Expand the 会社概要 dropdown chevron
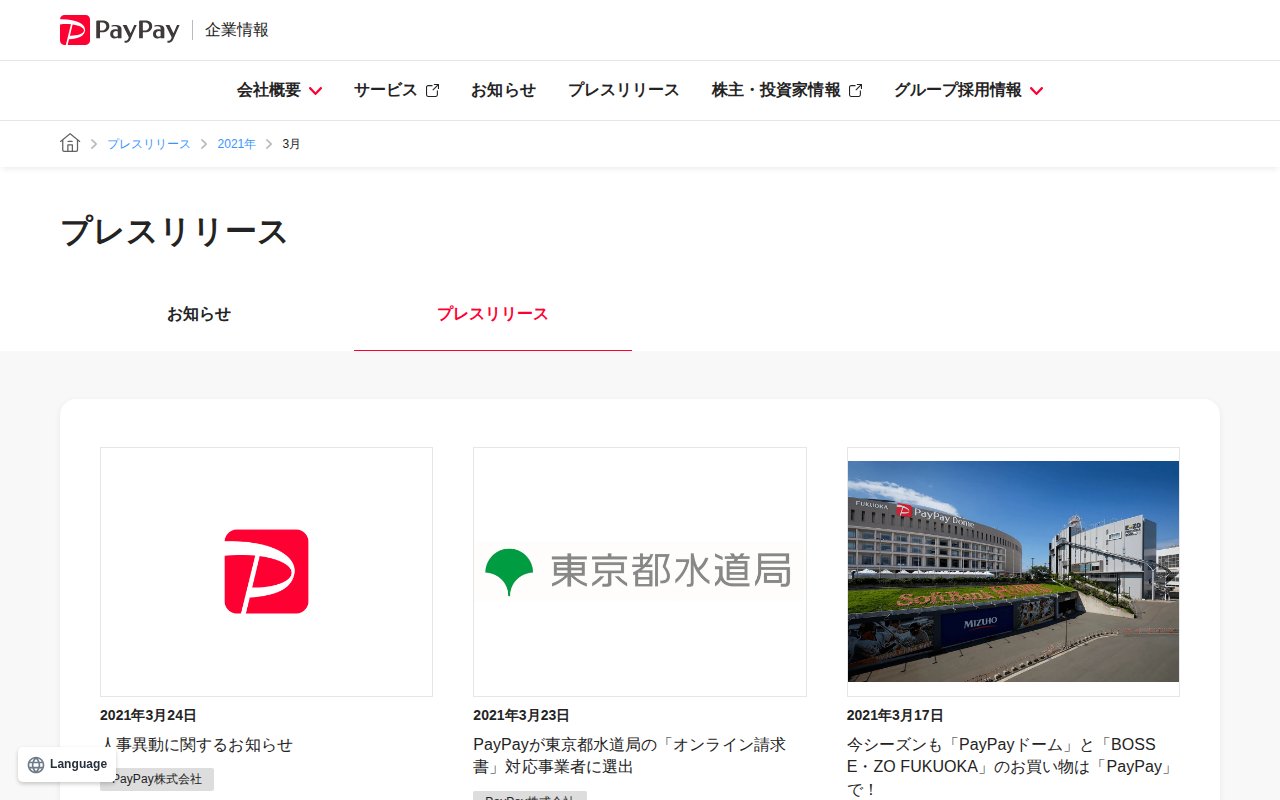Viewport: 1280px width, 800px height. [x=315, y=91]
